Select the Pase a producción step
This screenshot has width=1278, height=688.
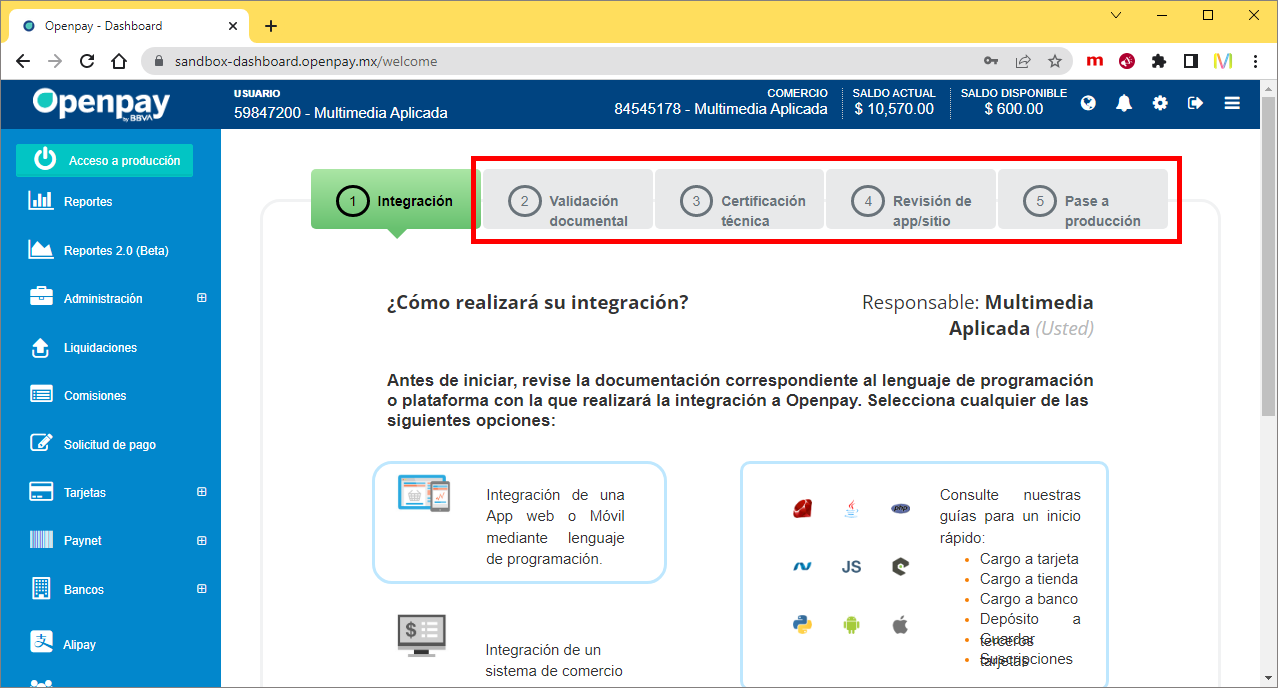click(1084, 200)
